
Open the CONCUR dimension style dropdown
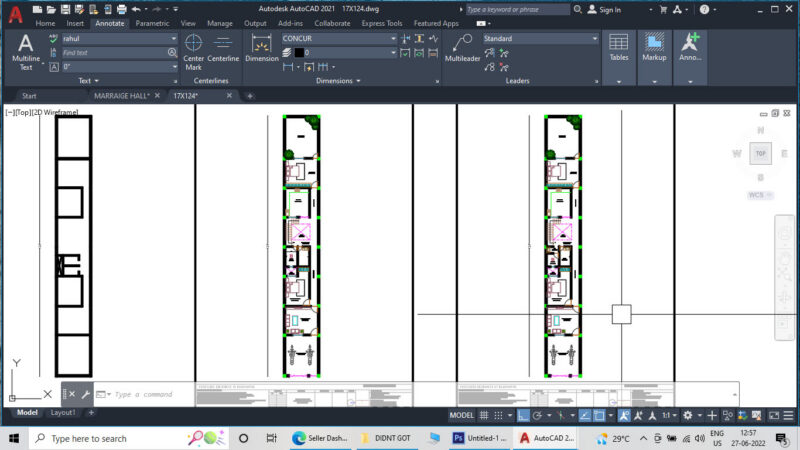tap(393, 38)
